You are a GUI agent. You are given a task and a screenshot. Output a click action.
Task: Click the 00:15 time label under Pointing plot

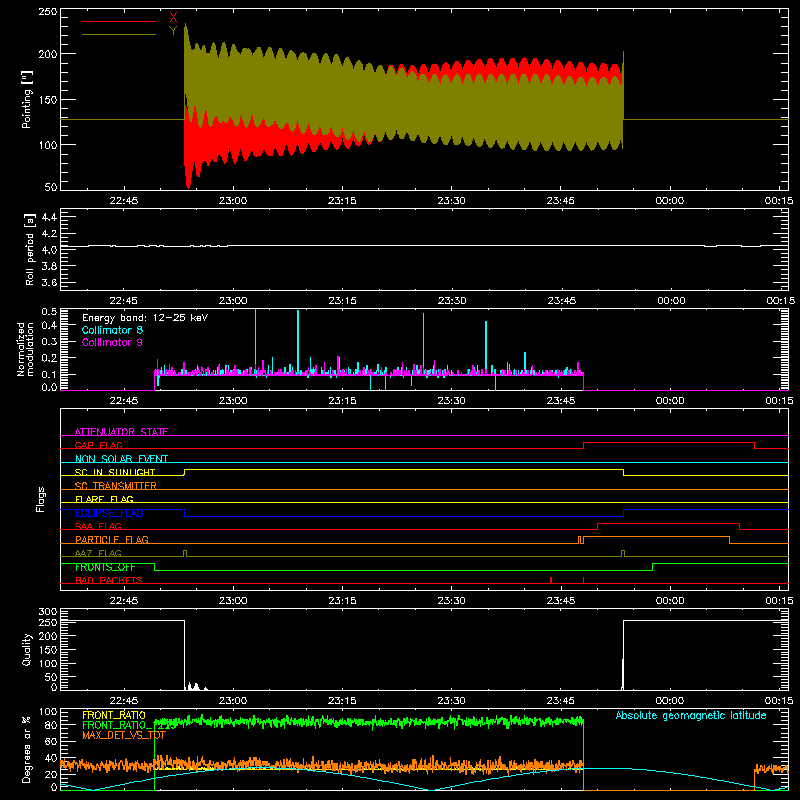[779, 201]
